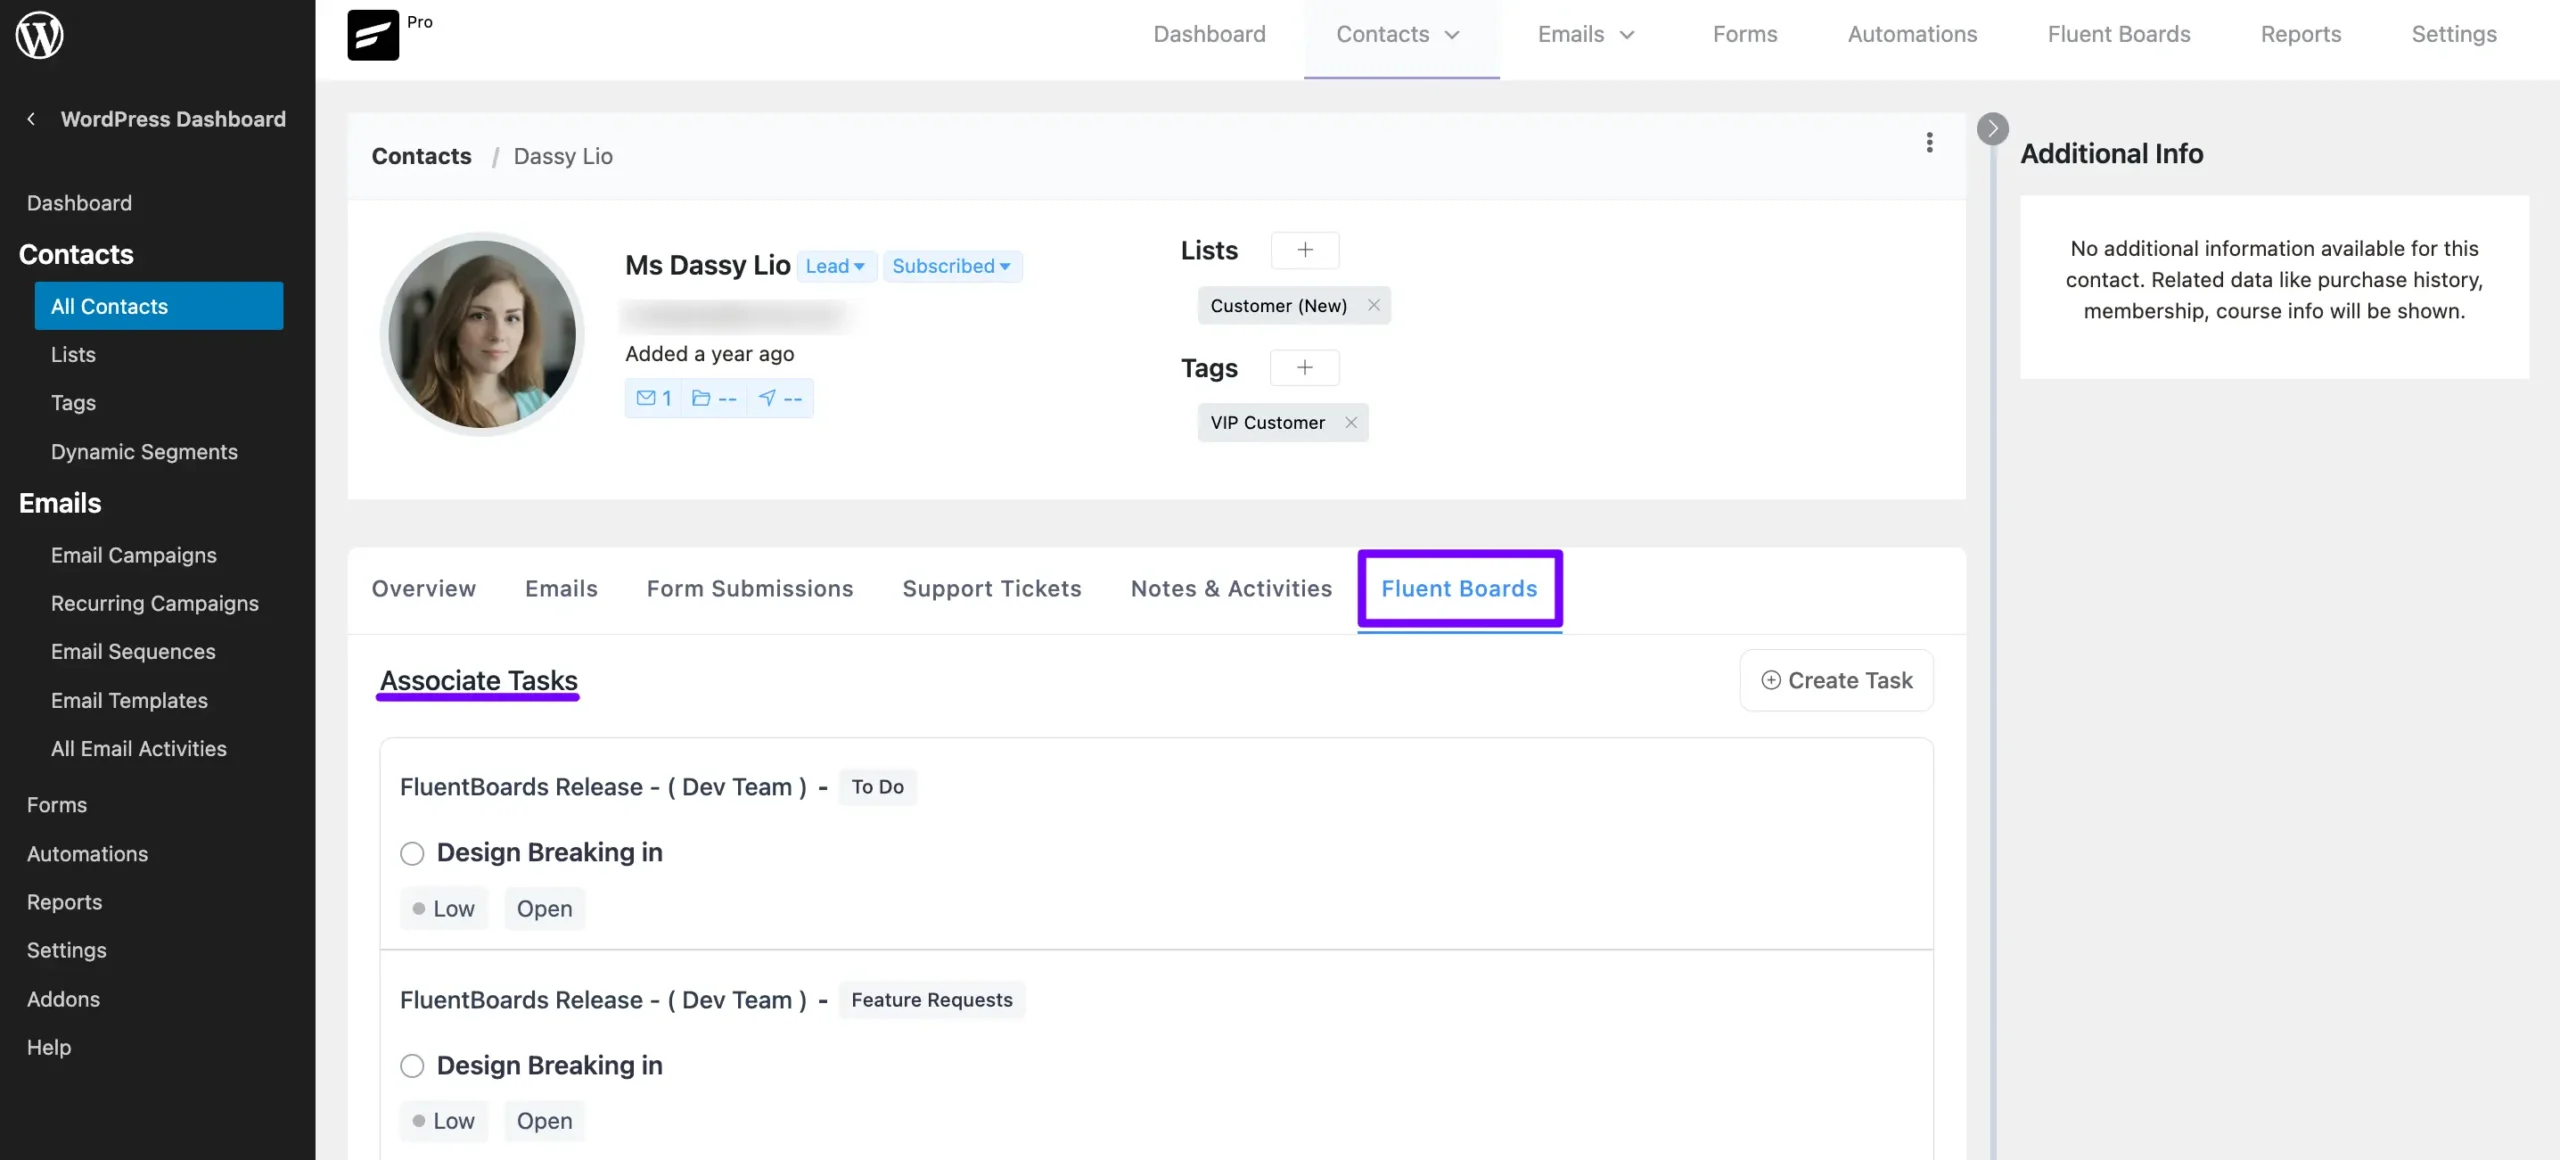This screenshot has height=1160, width=2560.
Task: Open Help in the left sidebar
Action: [x=48, y=1047]
